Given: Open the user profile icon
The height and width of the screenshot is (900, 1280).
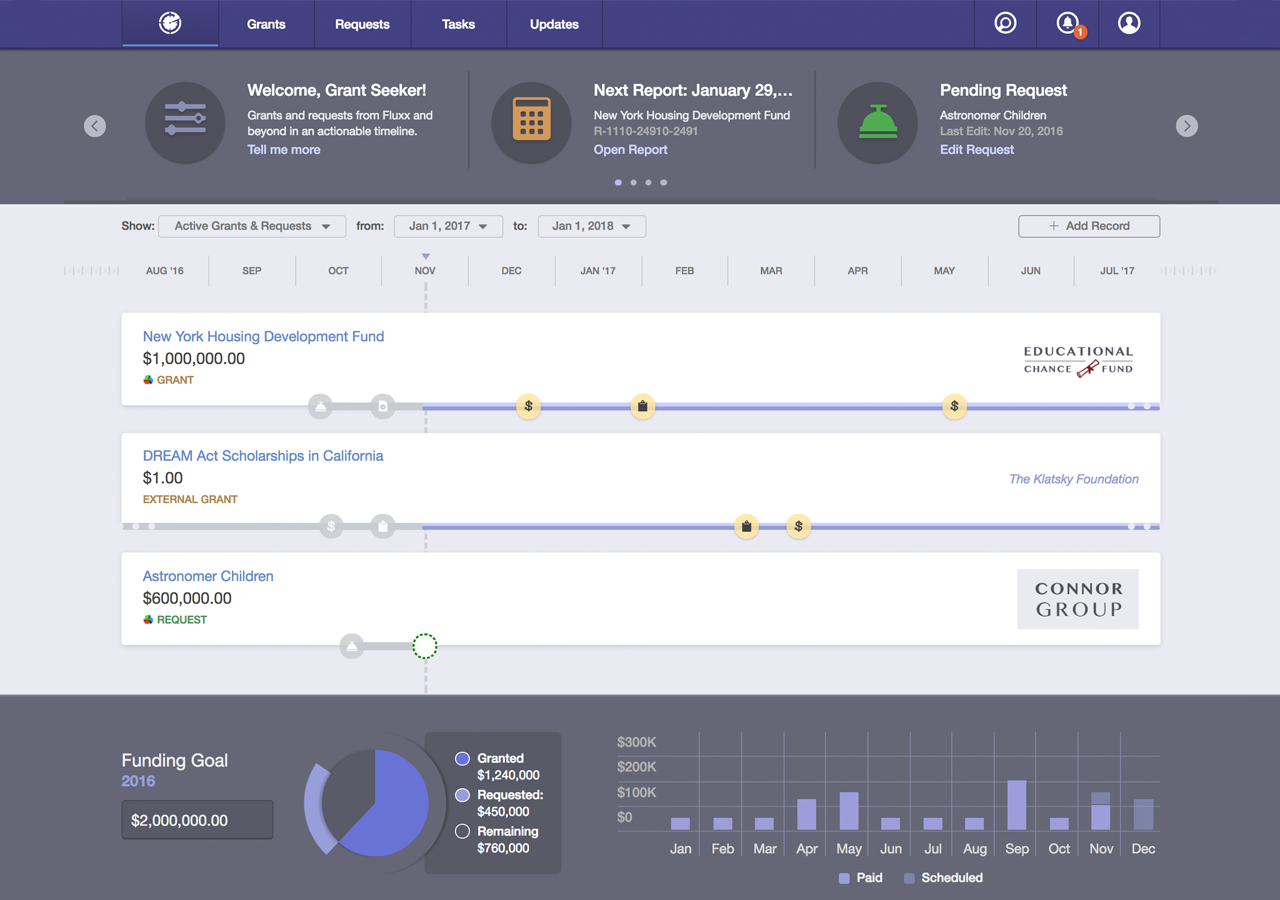Looking at the screenshot, I should [1129, 23].
